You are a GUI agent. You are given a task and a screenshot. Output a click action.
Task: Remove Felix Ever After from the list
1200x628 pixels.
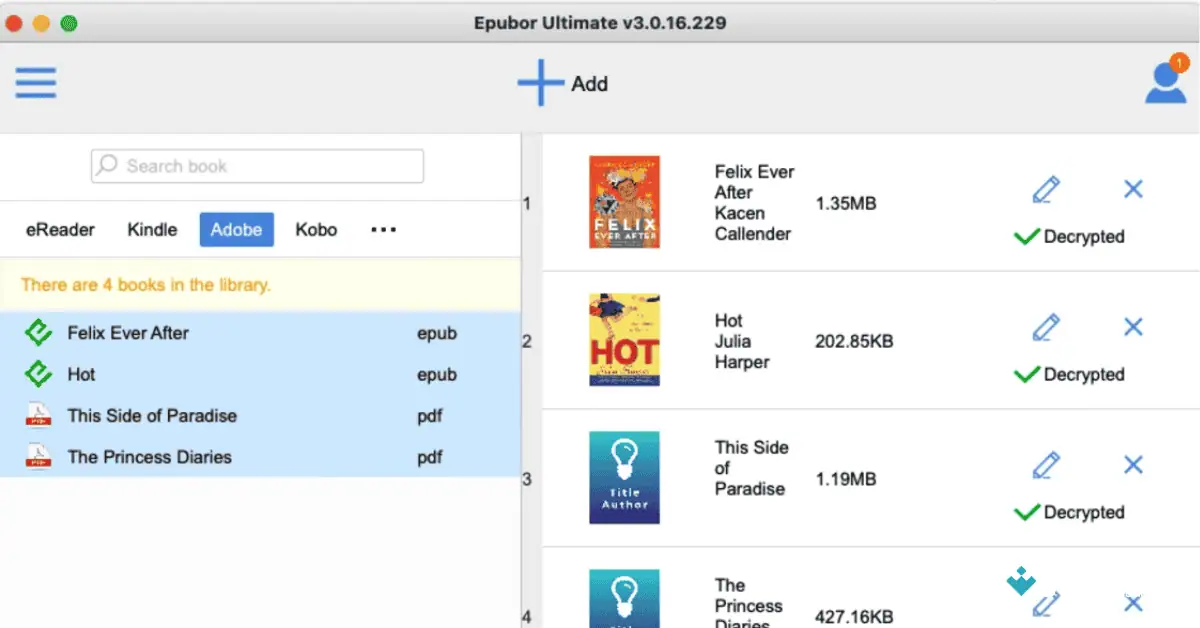tap(1132, 188)
